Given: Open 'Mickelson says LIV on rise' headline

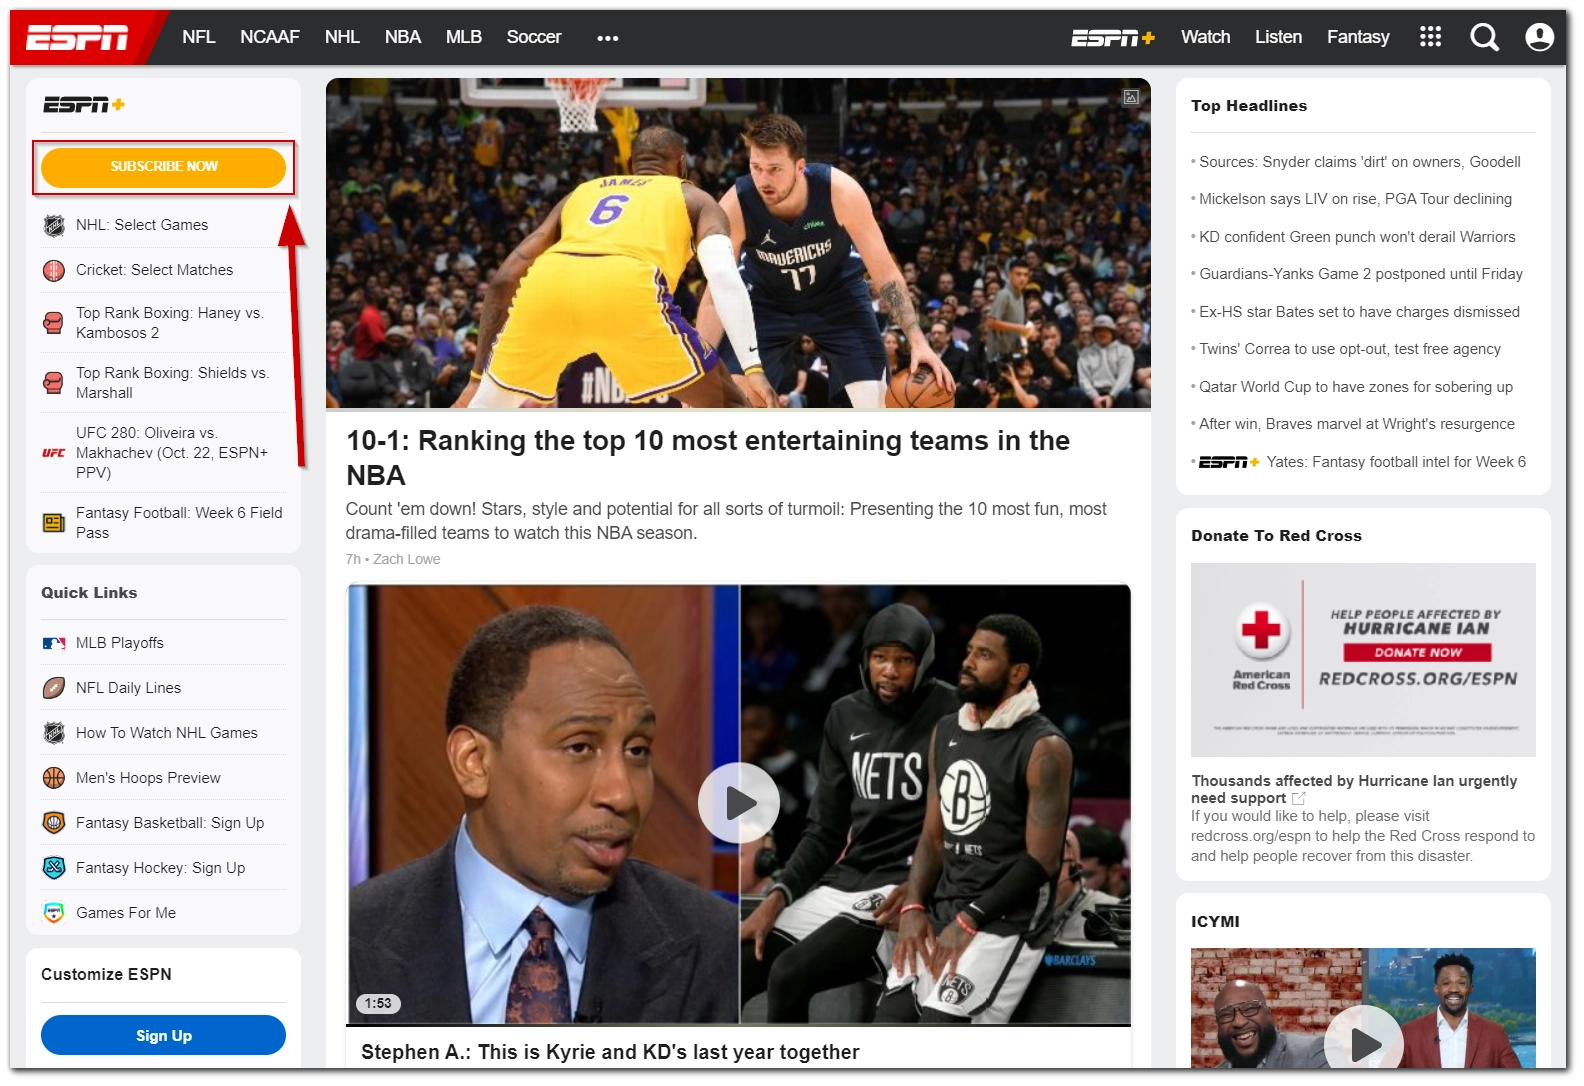Looking at the screenshot, I should 1356,199.
